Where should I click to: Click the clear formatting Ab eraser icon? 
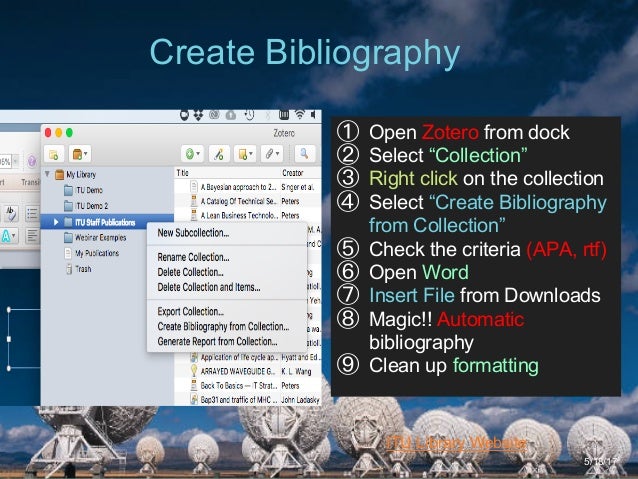tap(11, 213)
